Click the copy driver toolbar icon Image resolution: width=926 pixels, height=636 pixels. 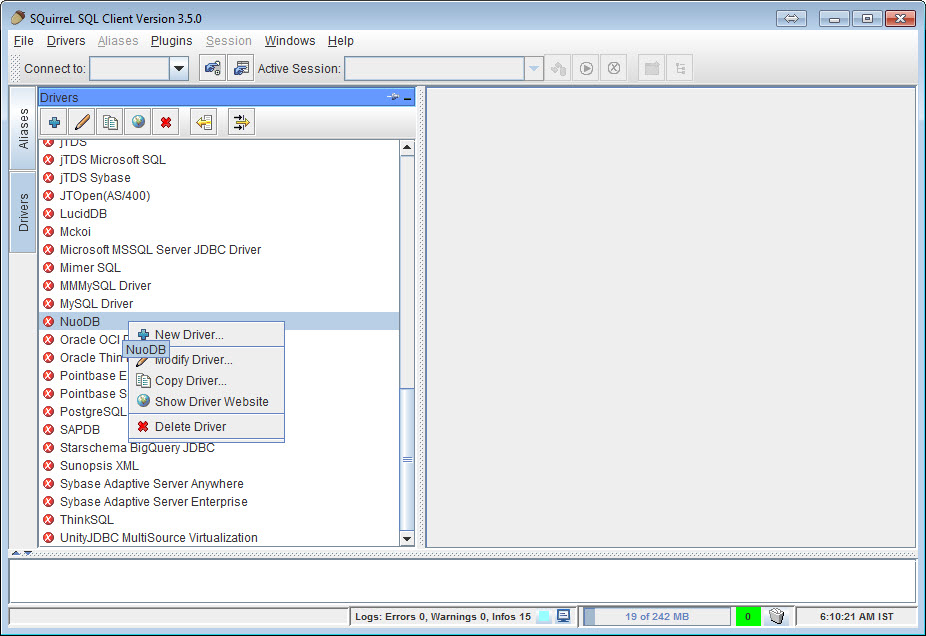[110, 122]
